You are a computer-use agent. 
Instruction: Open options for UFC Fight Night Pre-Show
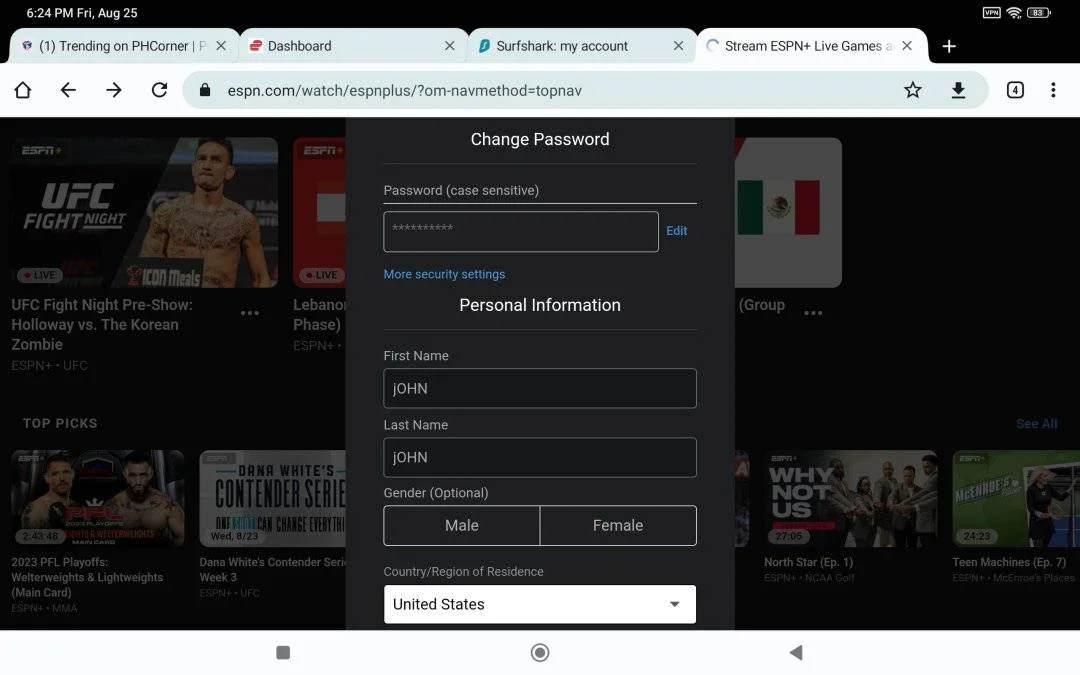250,313
